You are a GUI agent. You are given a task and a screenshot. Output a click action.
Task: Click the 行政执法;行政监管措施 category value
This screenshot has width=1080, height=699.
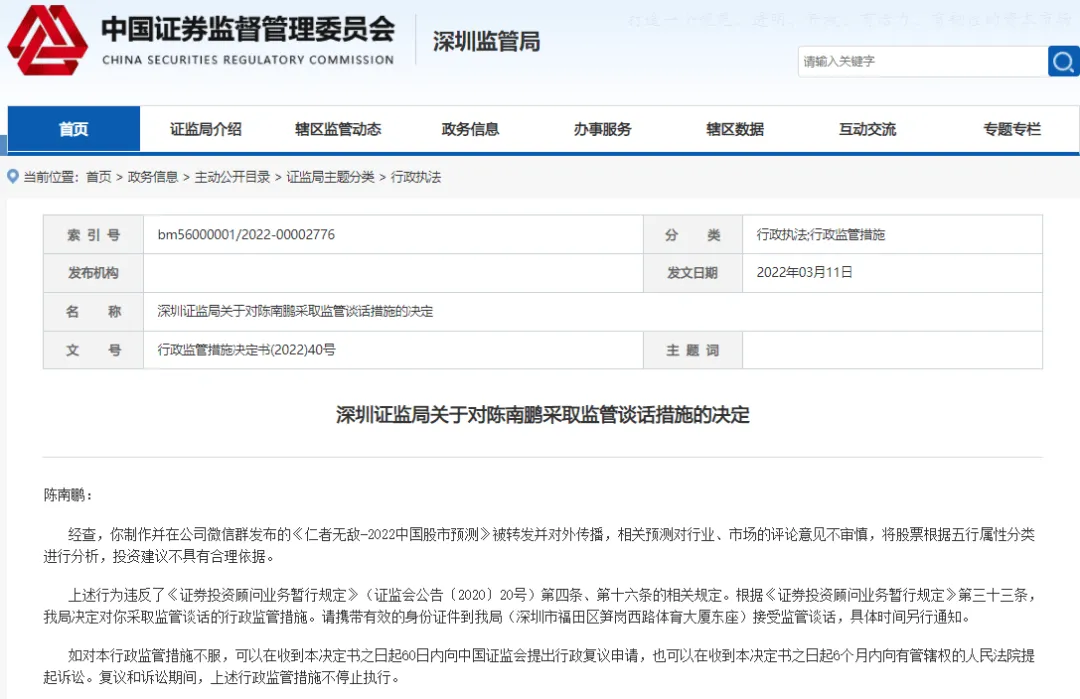(x=821, y=234)
